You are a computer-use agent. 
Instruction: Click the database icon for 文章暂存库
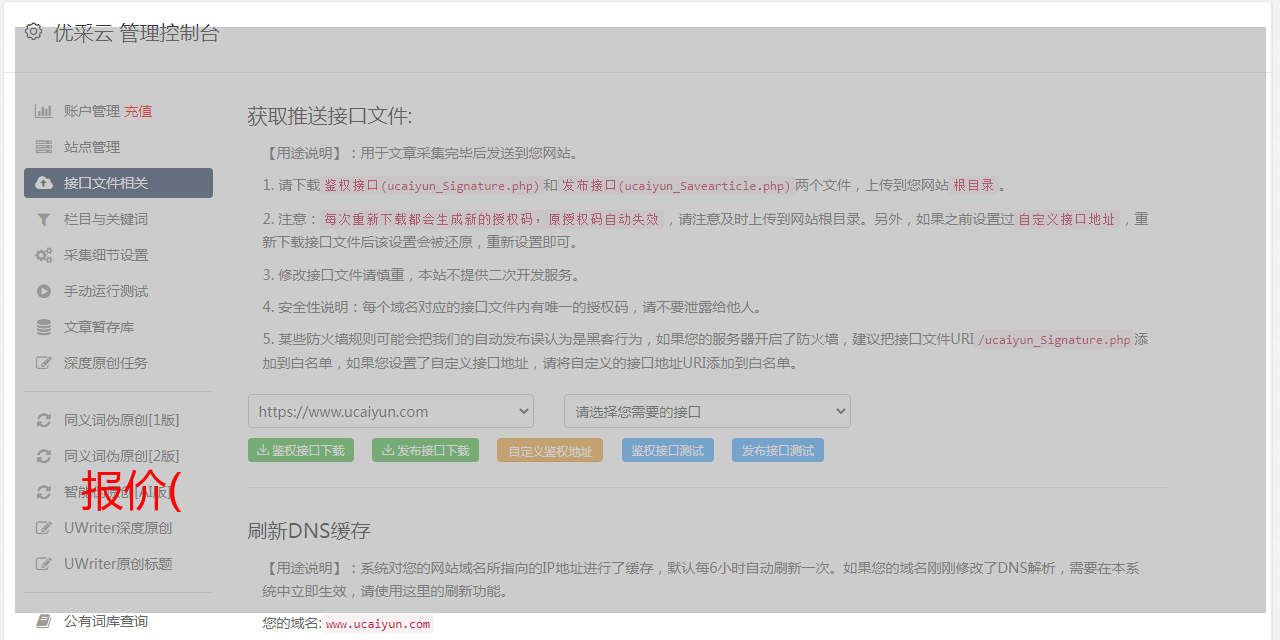coord(44,327)
